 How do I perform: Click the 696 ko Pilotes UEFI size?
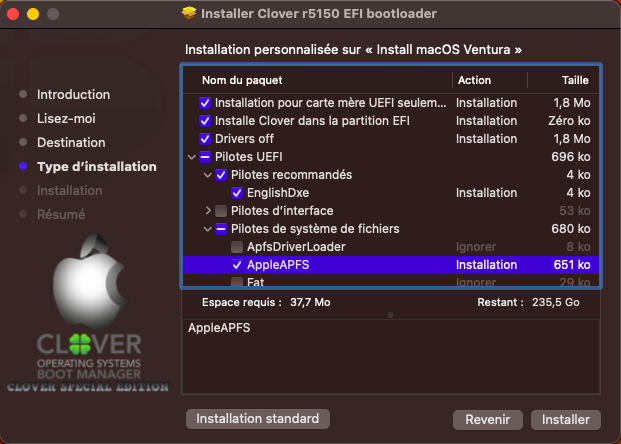click(x=571, y=157)
